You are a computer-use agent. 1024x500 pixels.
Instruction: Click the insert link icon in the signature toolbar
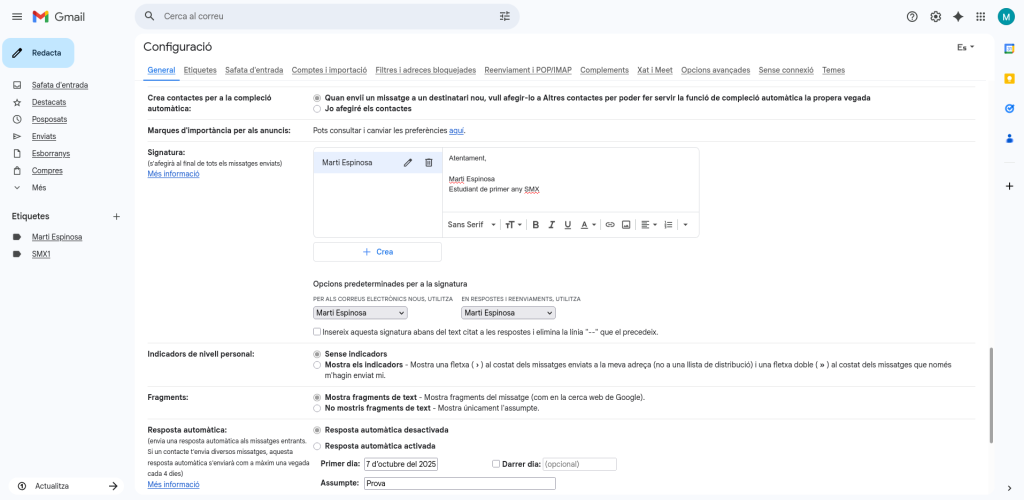(x=610, y=225)
